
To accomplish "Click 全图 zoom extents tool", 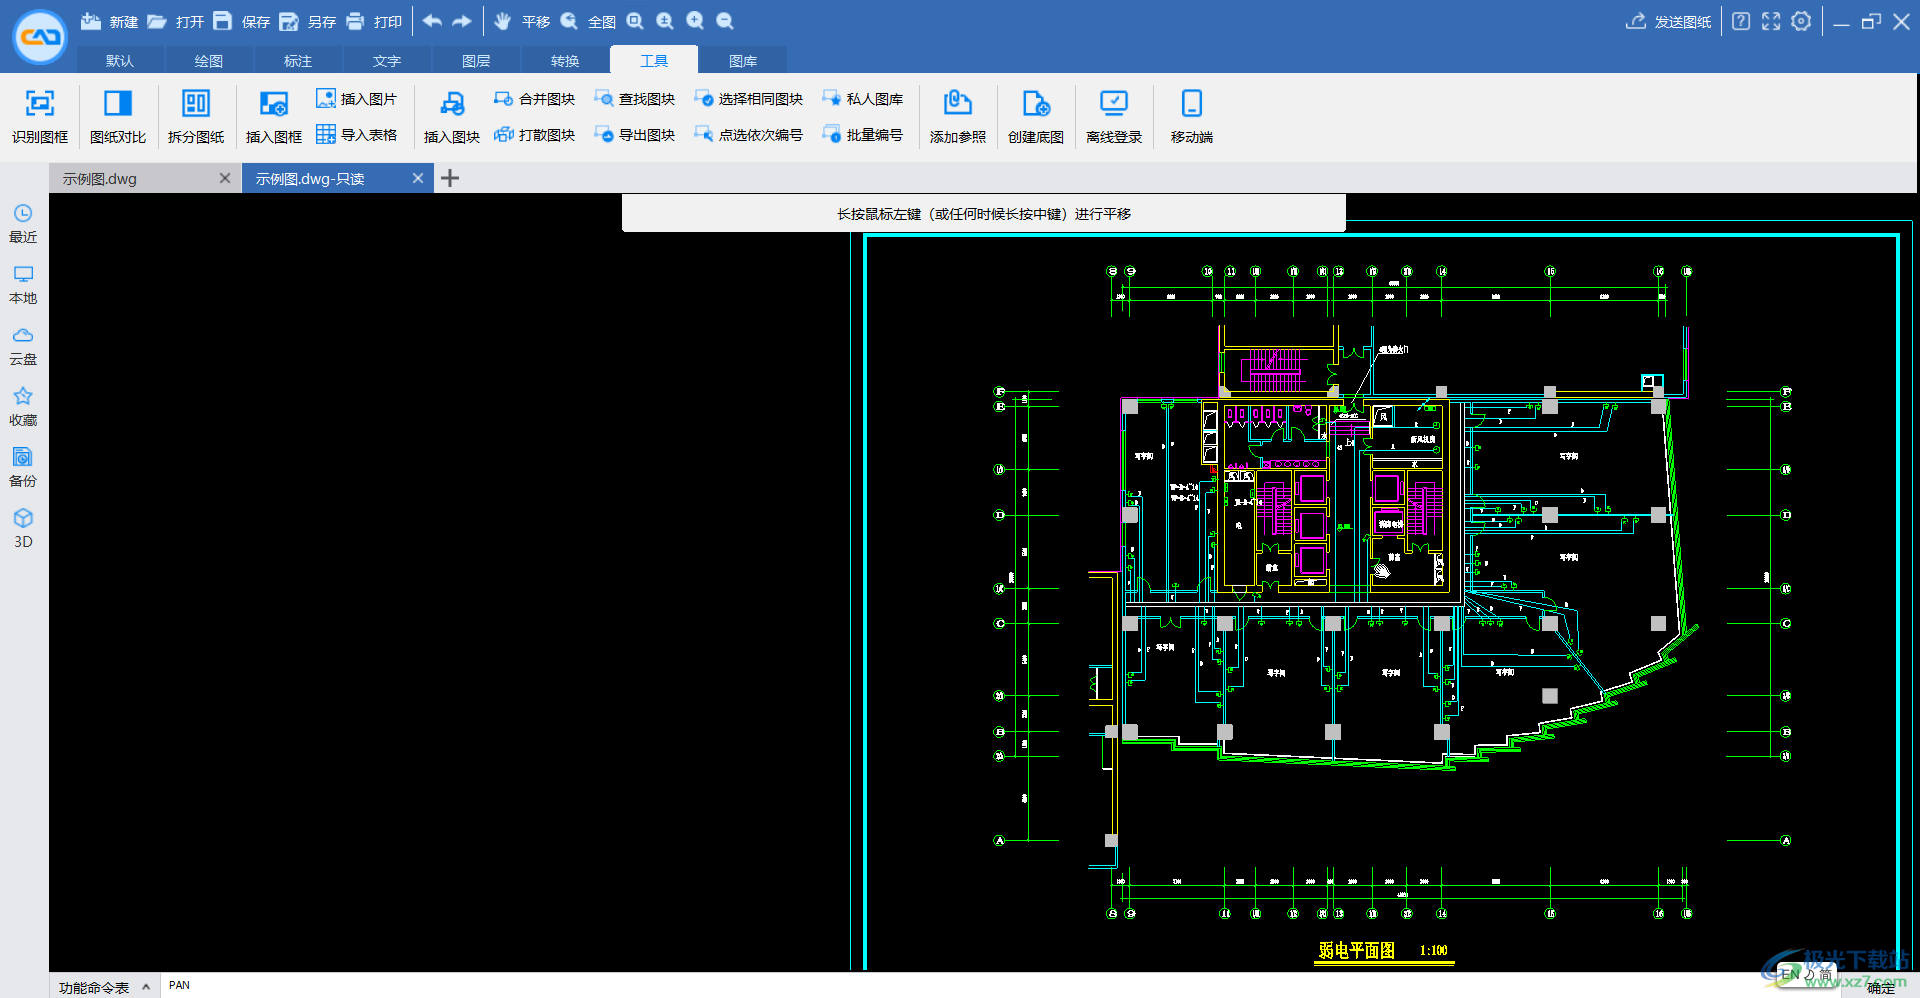I will pos(587,21).
